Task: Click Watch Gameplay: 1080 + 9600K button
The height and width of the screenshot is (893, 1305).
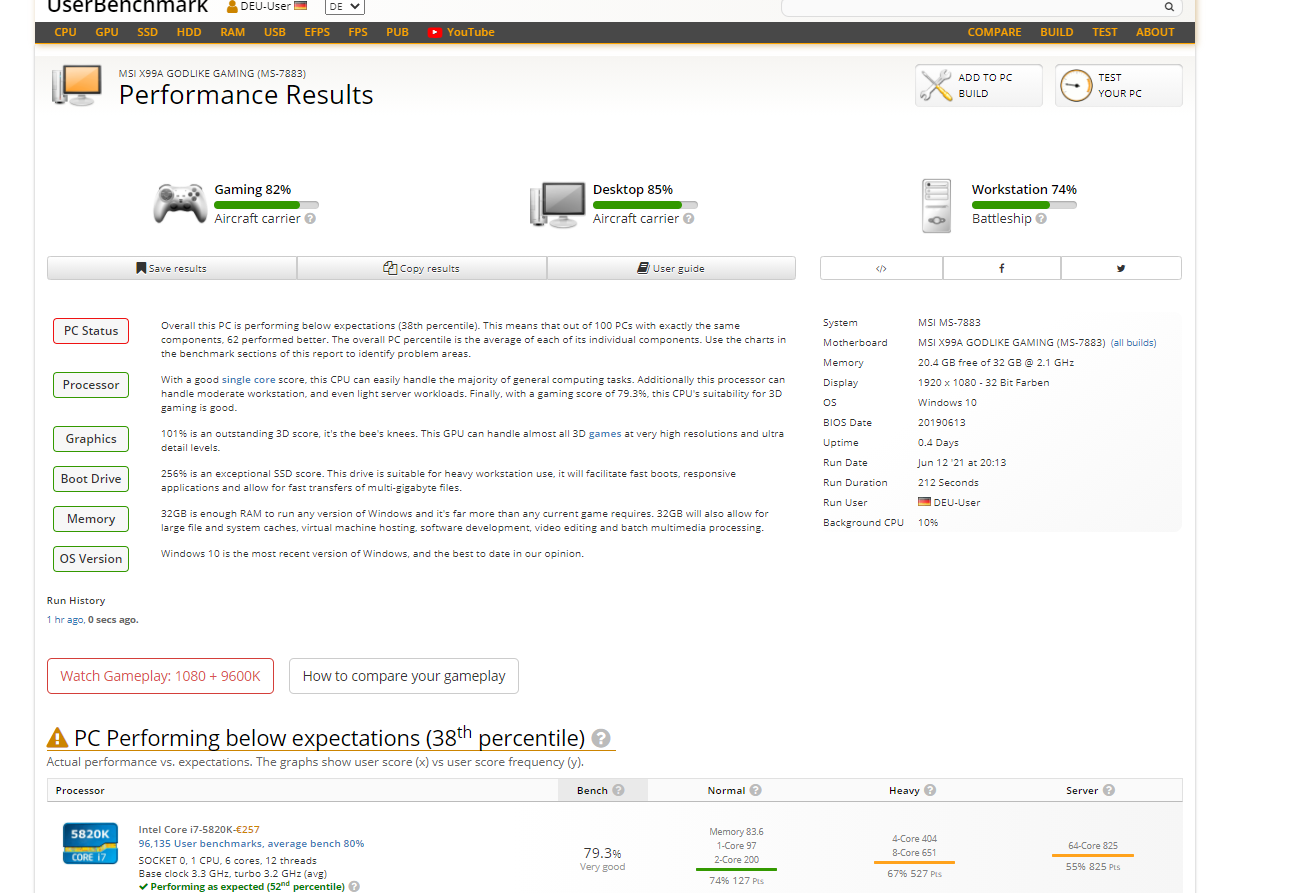Action: click(x=160, y=676)
